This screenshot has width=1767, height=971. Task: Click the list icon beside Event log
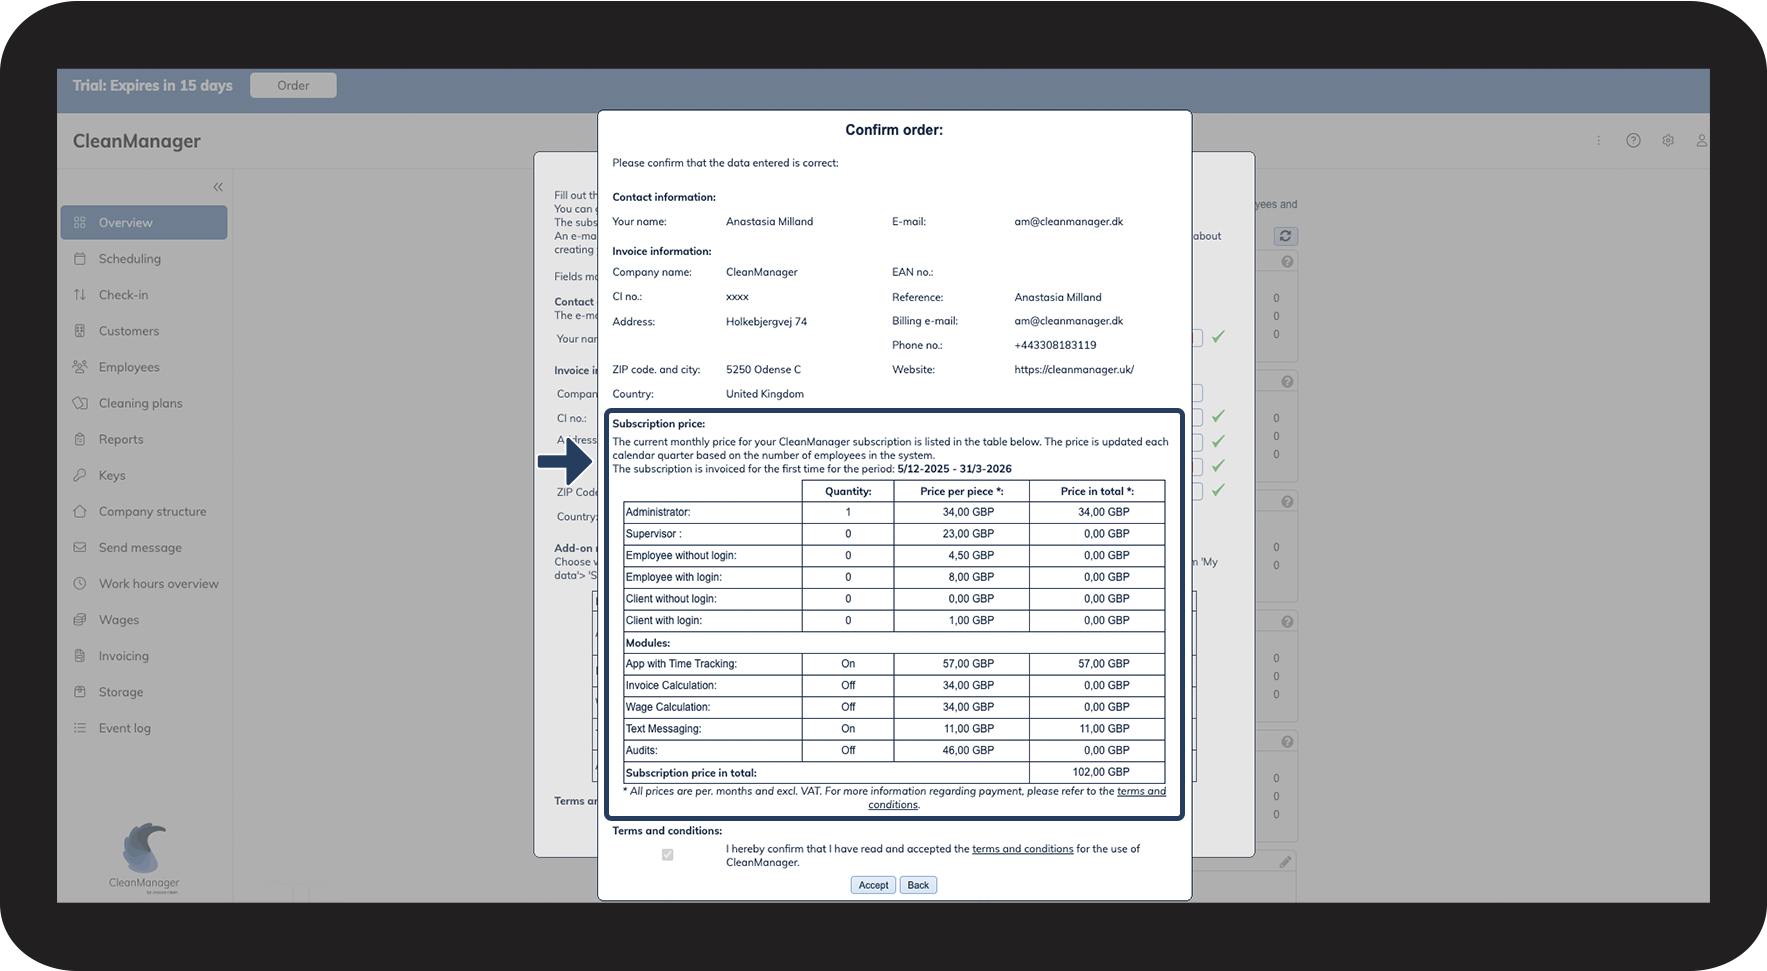[x=80, y=728]
